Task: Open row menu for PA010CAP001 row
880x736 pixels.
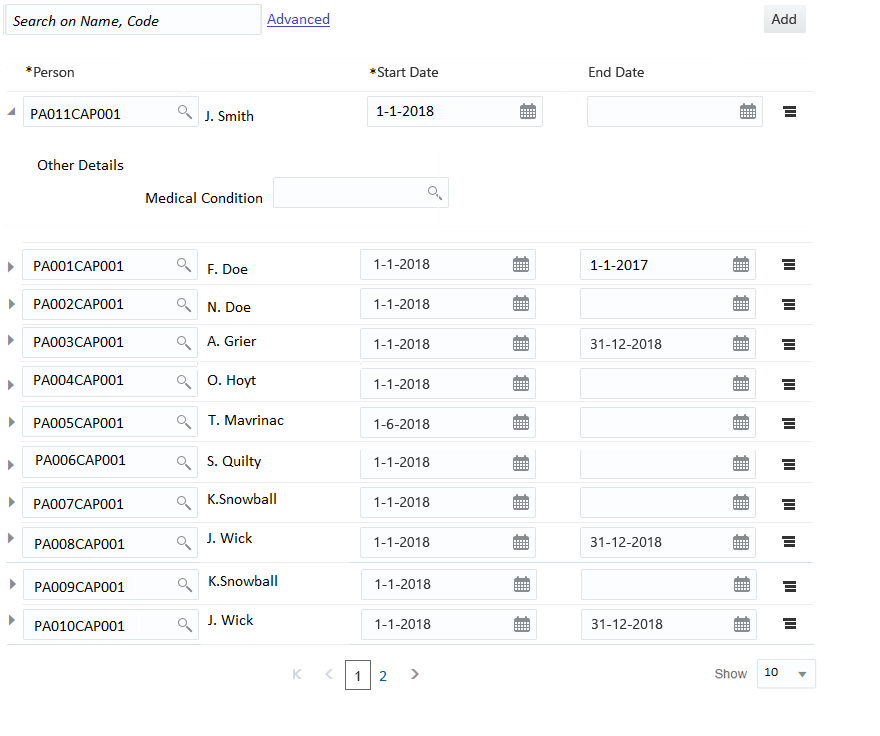Action: [x=790, y=623]
